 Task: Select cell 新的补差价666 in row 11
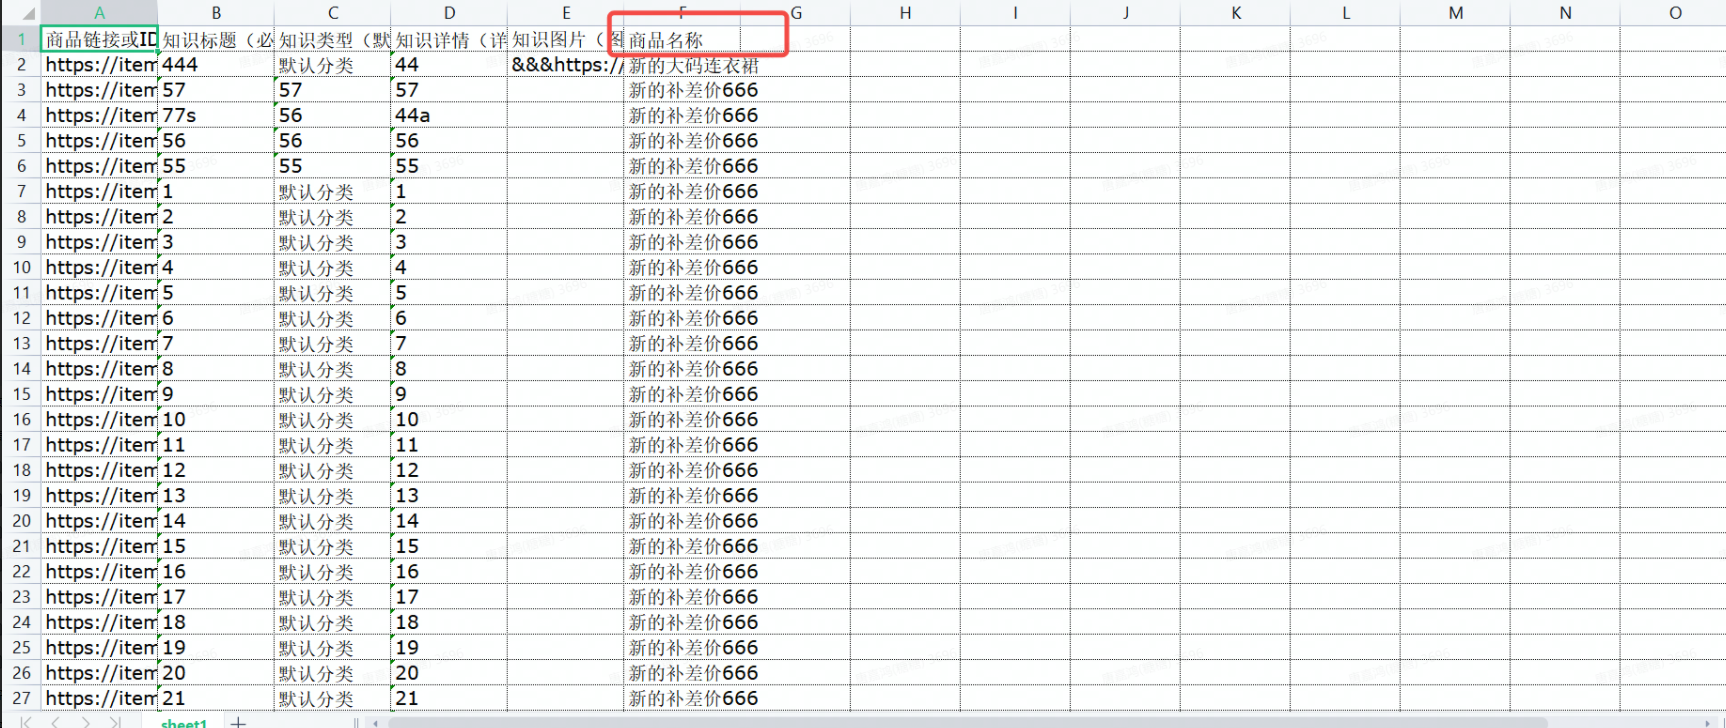pyautogui.click(x=683, y=292)
